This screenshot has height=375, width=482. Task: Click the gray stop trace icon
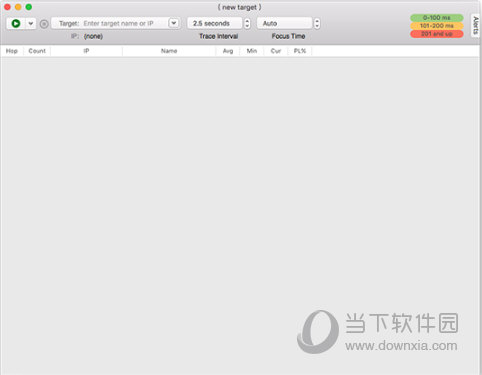[x=44, y=24]
